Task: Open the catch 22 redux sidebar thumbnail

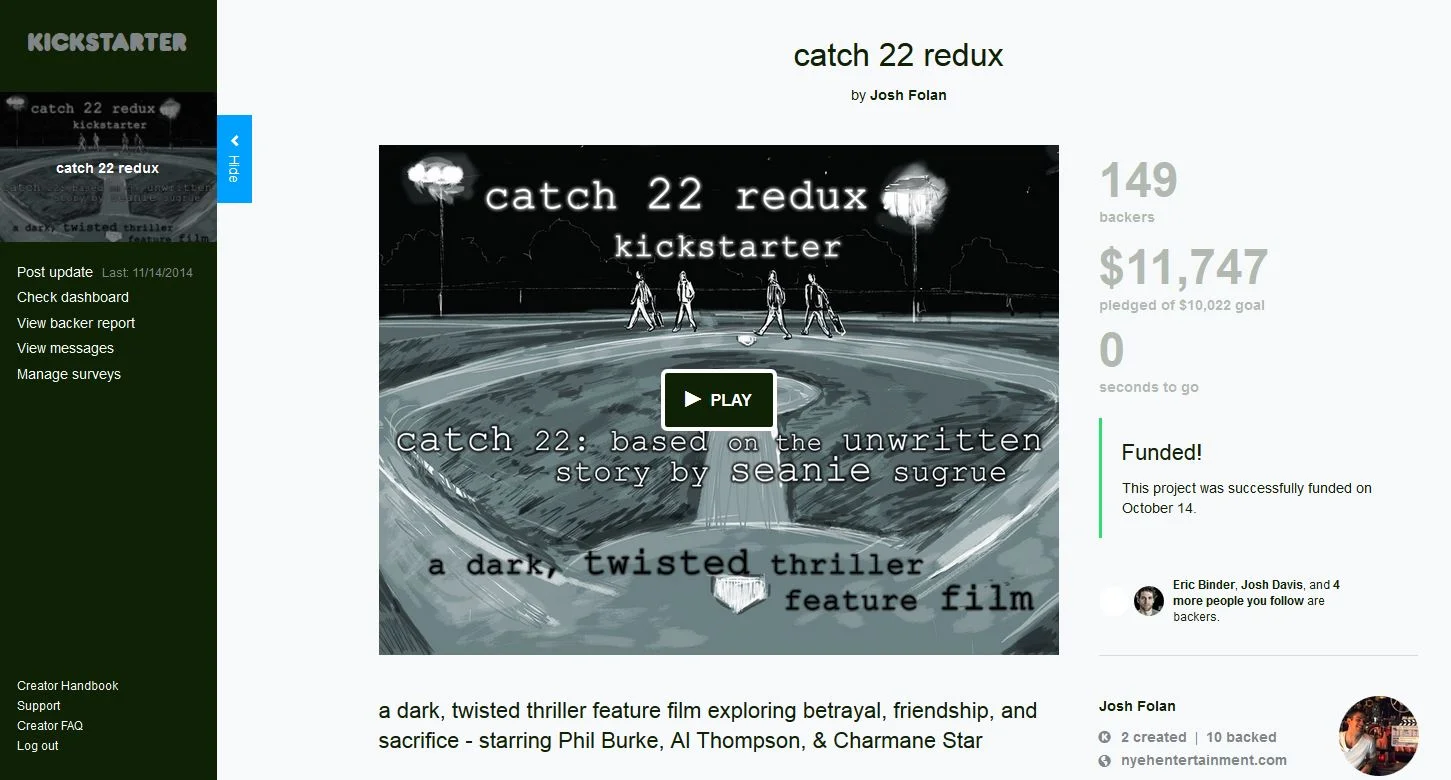Action: tap(108, 167)
